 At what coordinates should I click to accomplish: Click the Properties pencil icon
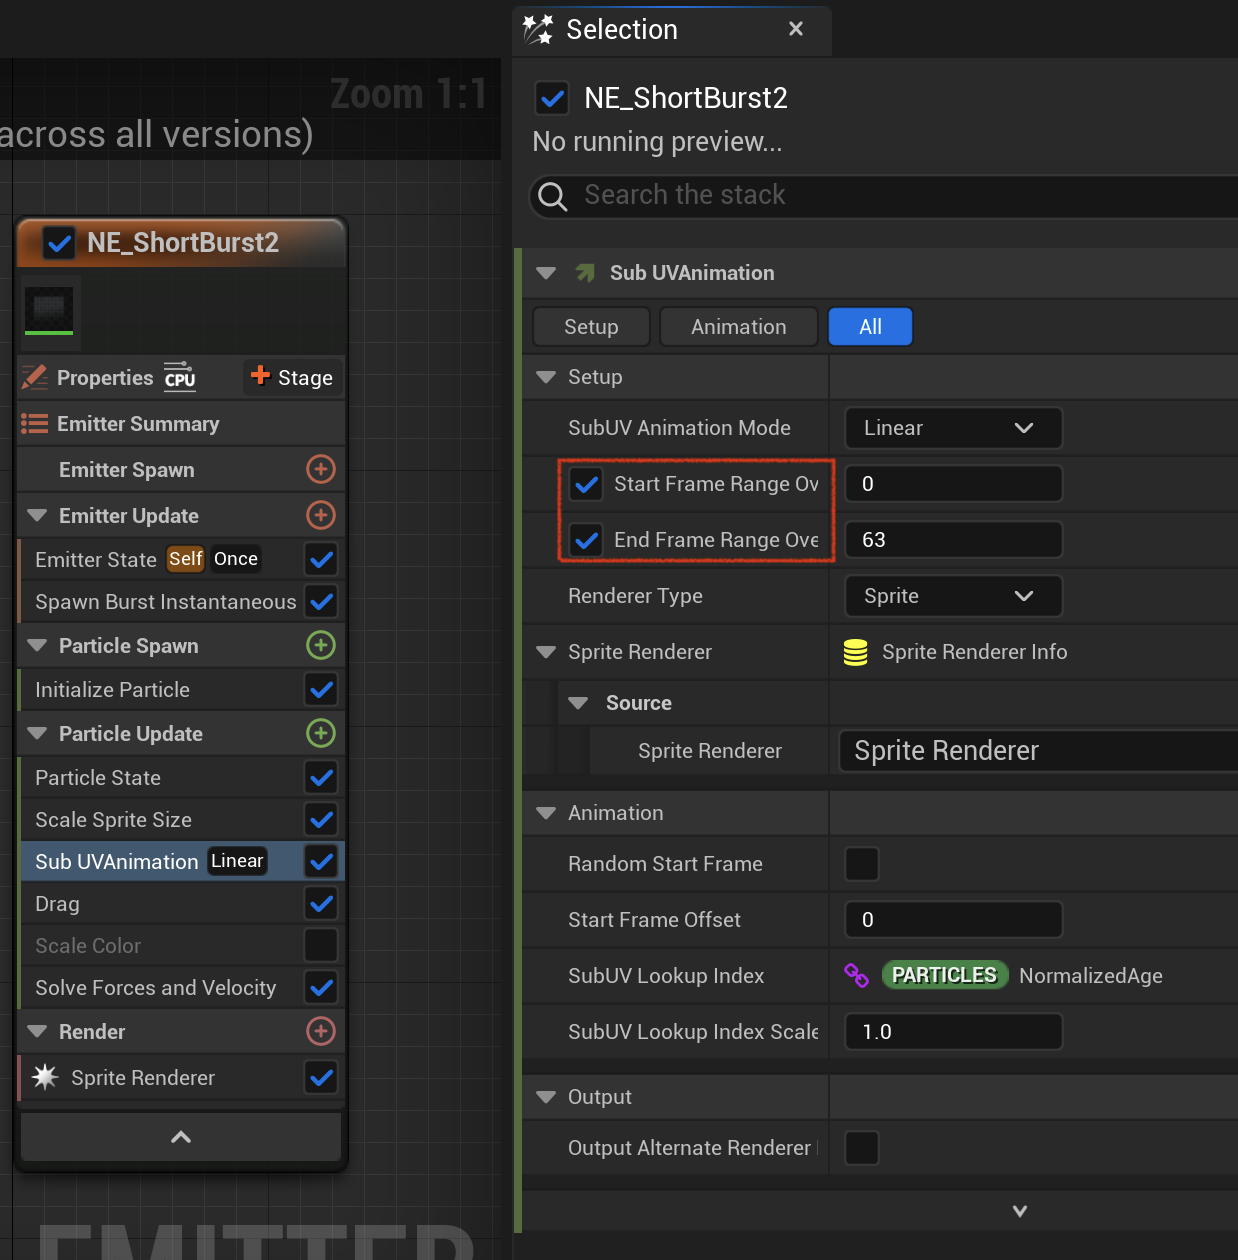point(35,377)
